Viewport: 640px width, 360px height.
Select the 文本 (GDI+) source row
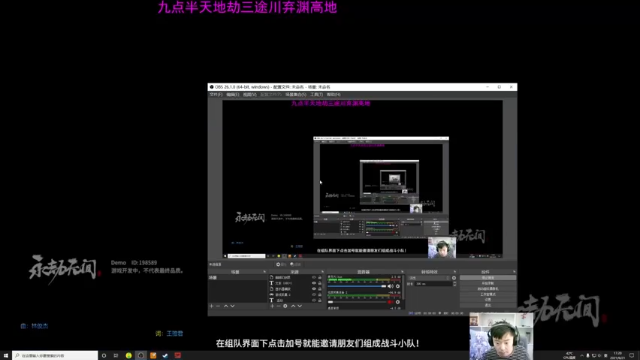point(296,283)
